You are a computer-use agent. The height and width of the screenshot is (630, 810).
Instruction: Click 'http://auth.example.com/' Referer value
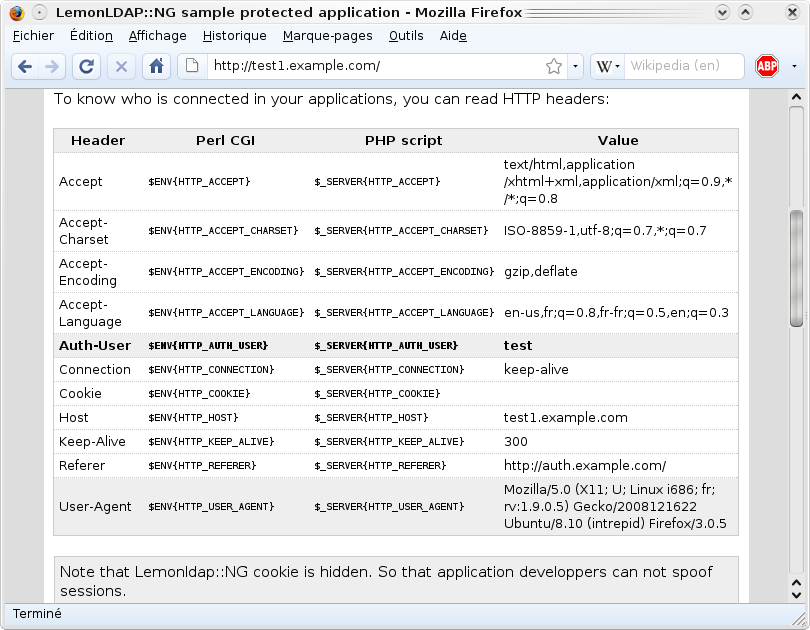[585, 466]
